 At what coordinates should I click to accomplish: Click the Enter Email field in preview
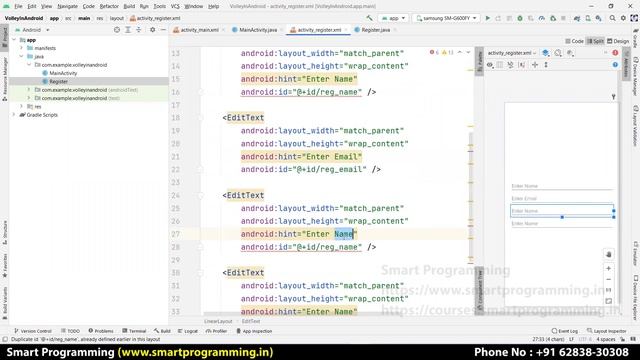tap(562, 198)
